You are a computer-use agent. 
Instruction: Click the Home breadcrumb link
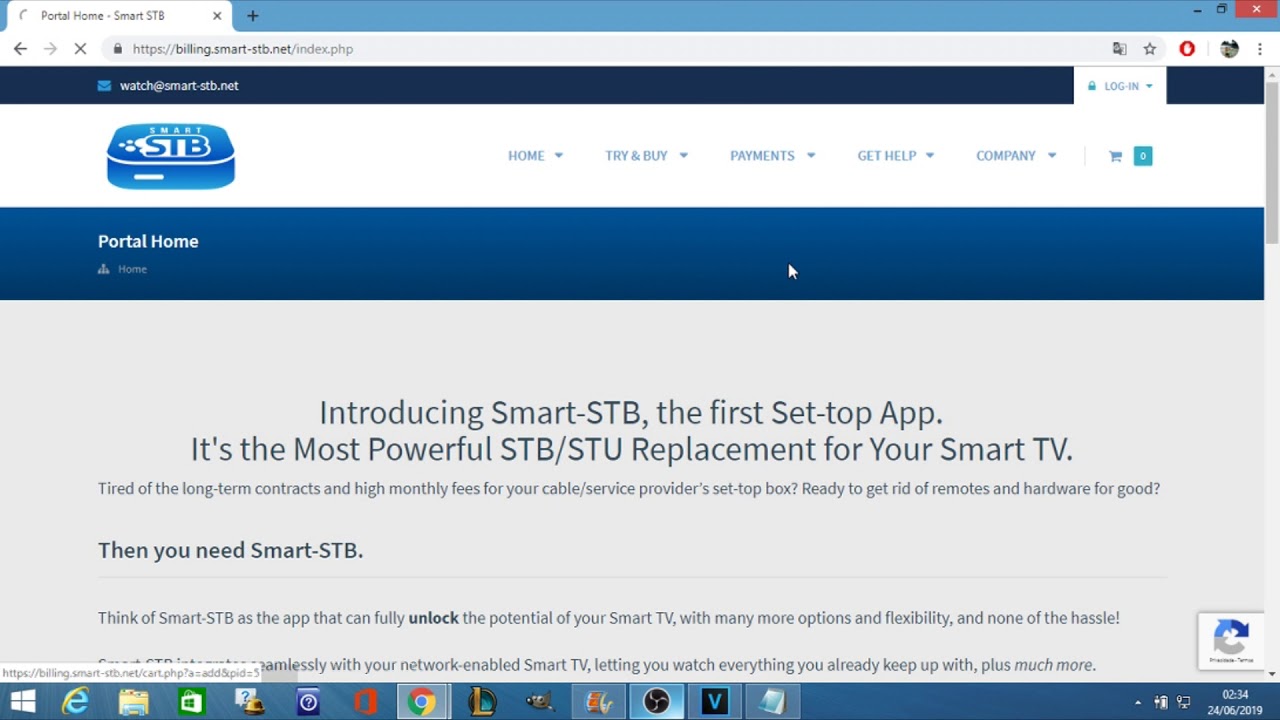132,269
